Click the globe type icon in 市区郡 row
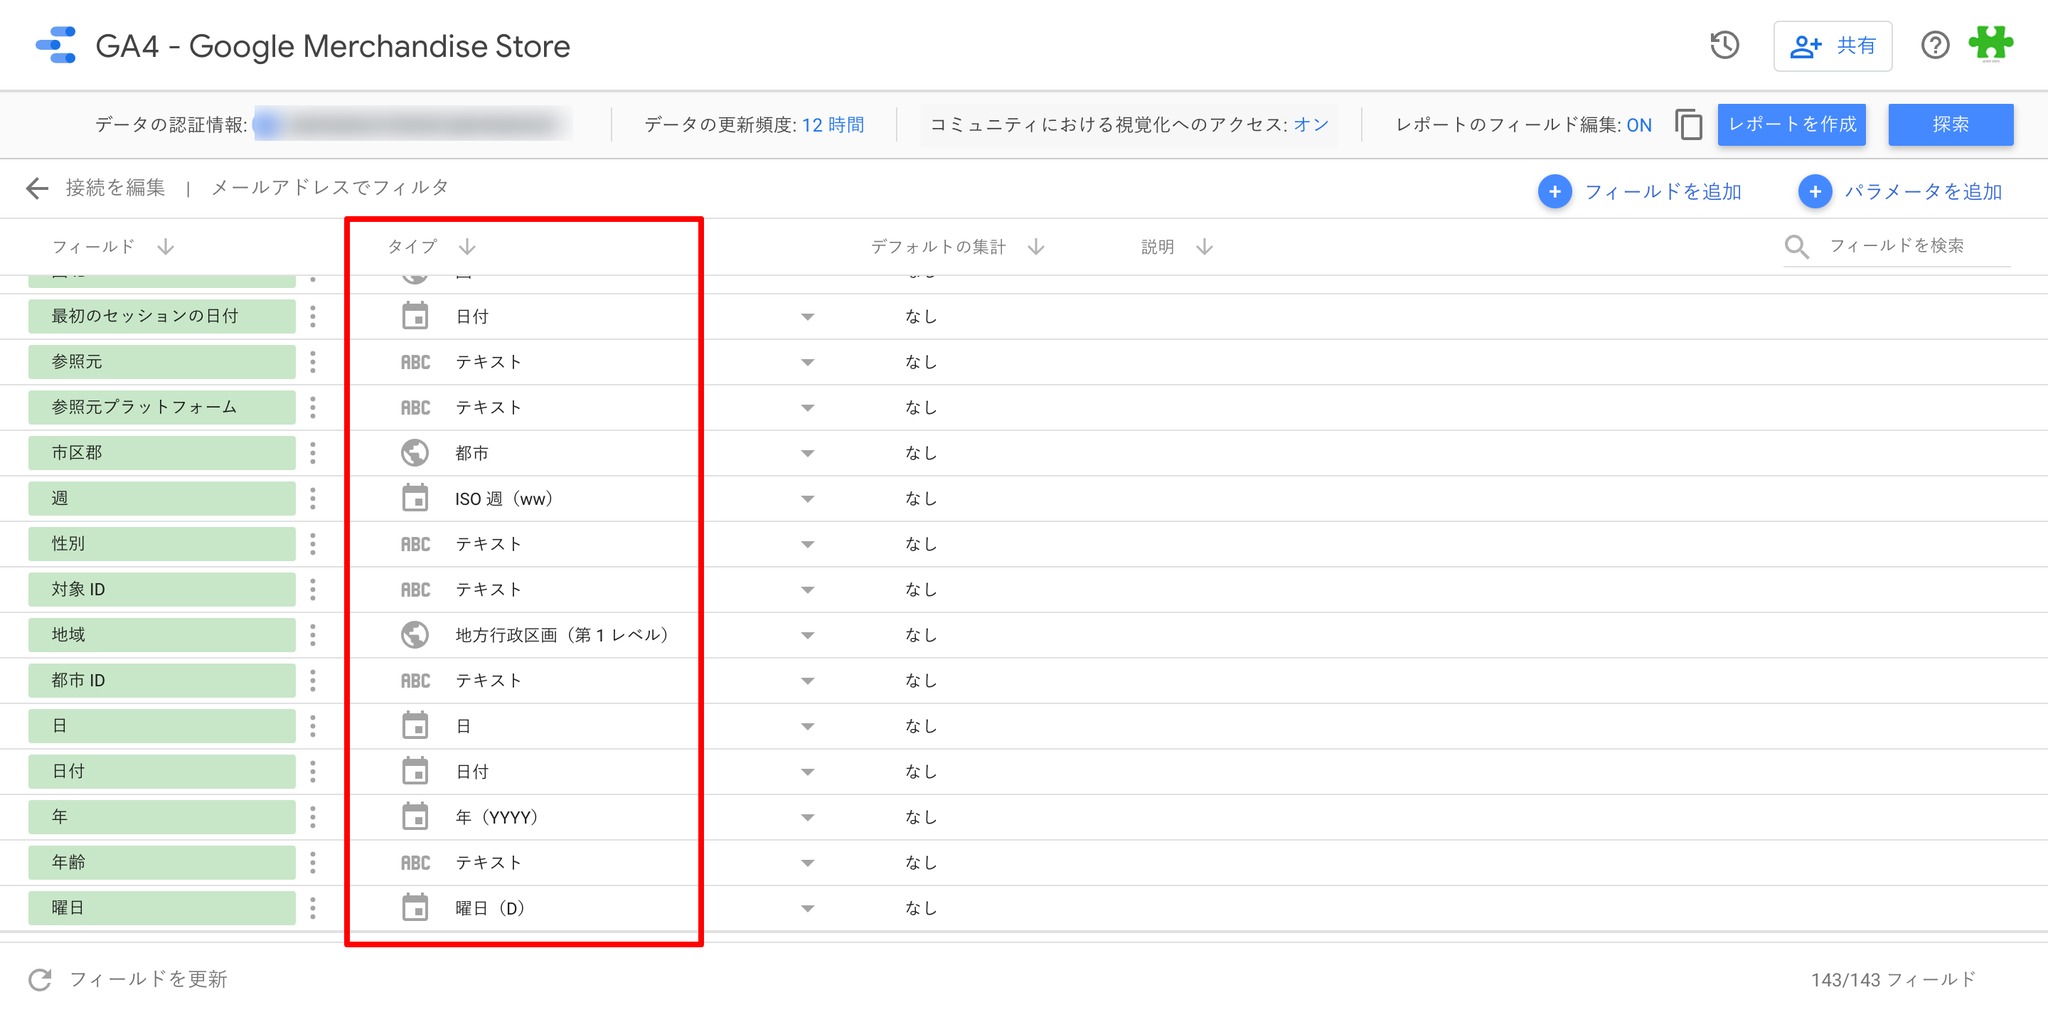Viewport: 2048px width, 1017px height. pos(415,453)
